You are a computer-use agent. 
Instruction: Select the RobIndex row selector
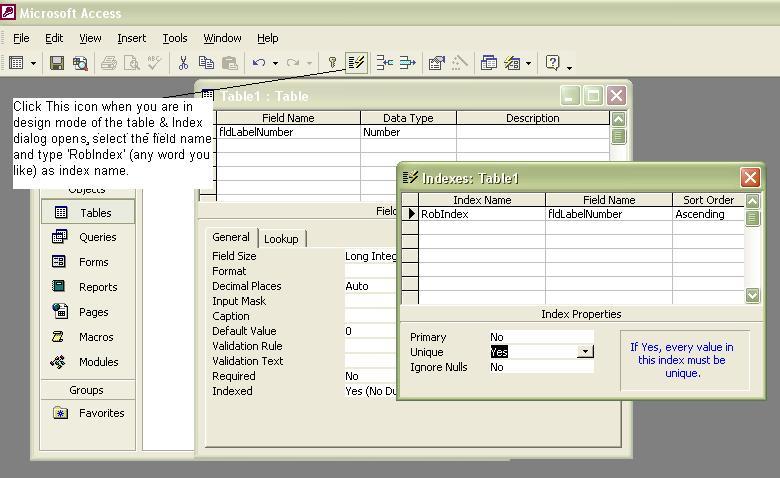[x=410, y=214]
